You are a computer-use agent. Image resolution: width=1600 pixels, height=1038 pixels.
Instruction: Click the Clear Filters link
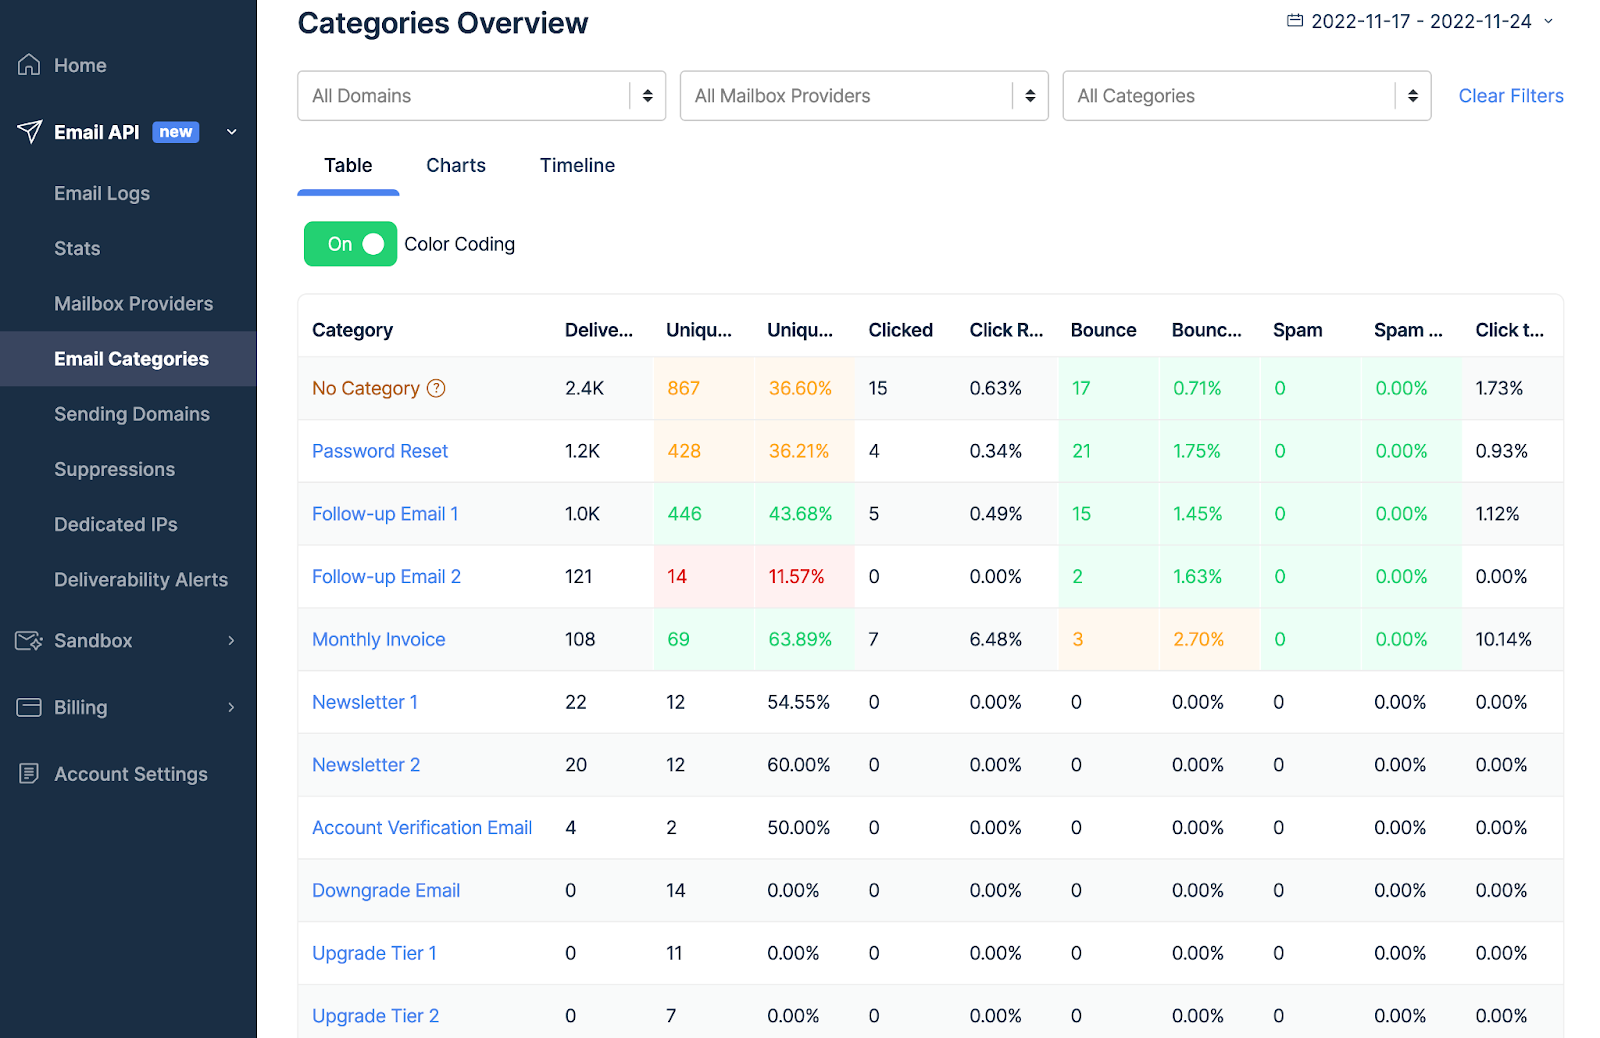click(1510, 96)
